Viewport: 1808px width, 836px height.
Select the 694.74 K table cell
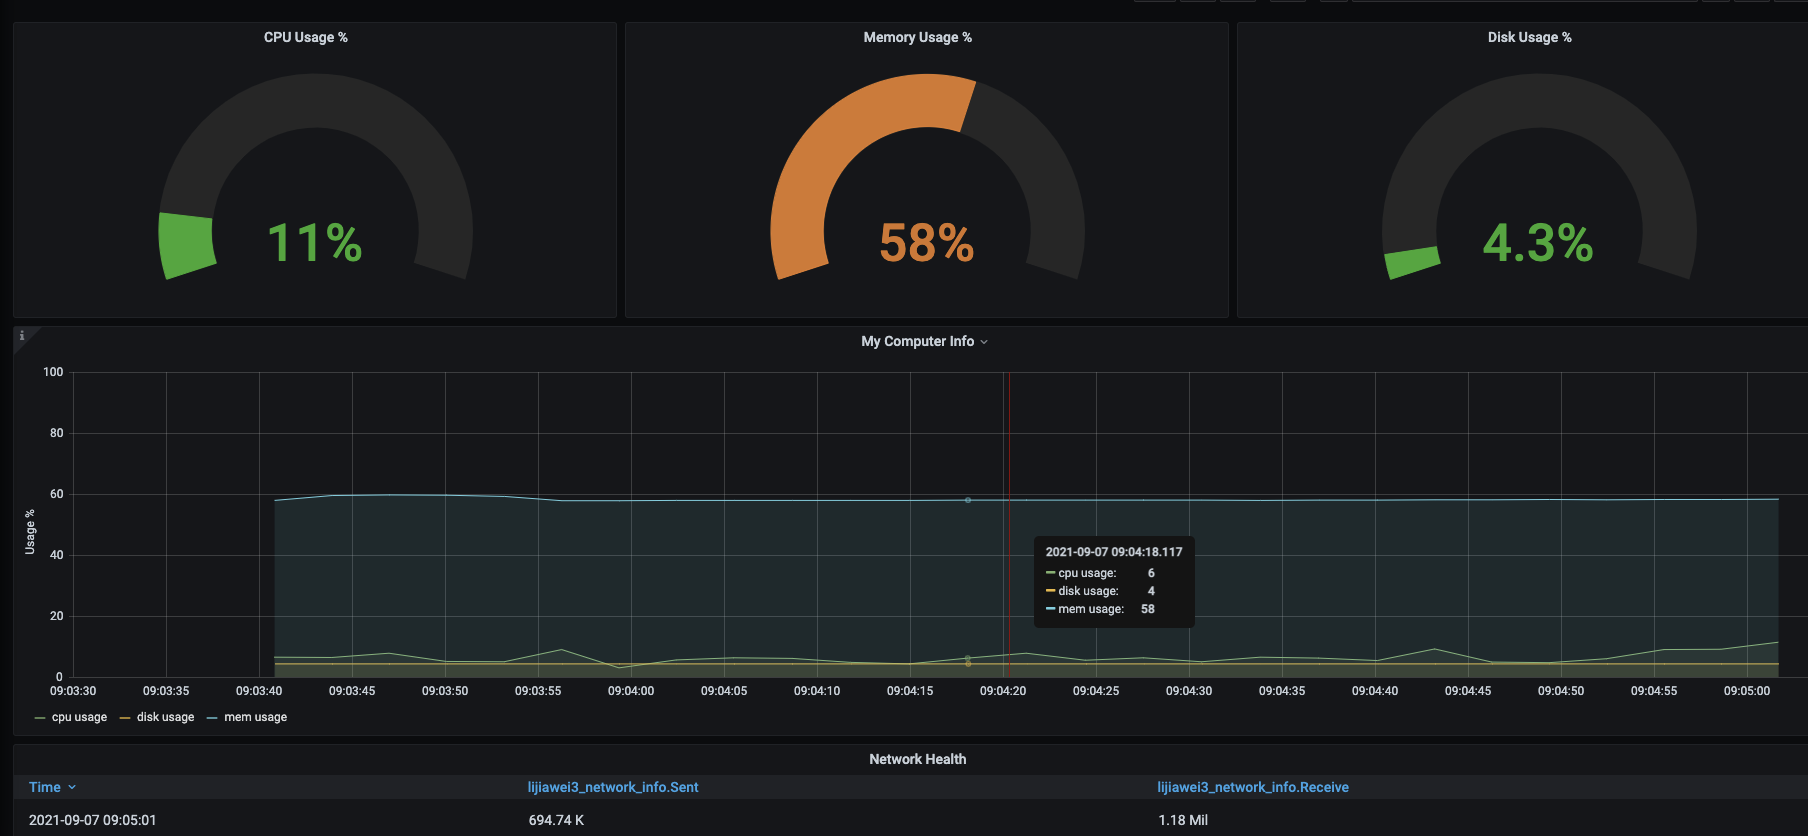[x=556, y=820]
